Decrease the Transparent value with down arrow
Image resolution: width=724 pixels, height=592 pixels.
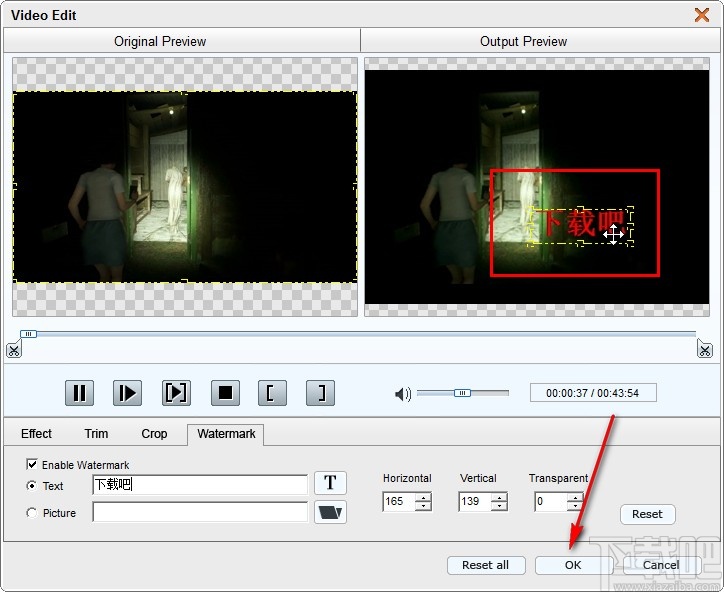(575, 506)
